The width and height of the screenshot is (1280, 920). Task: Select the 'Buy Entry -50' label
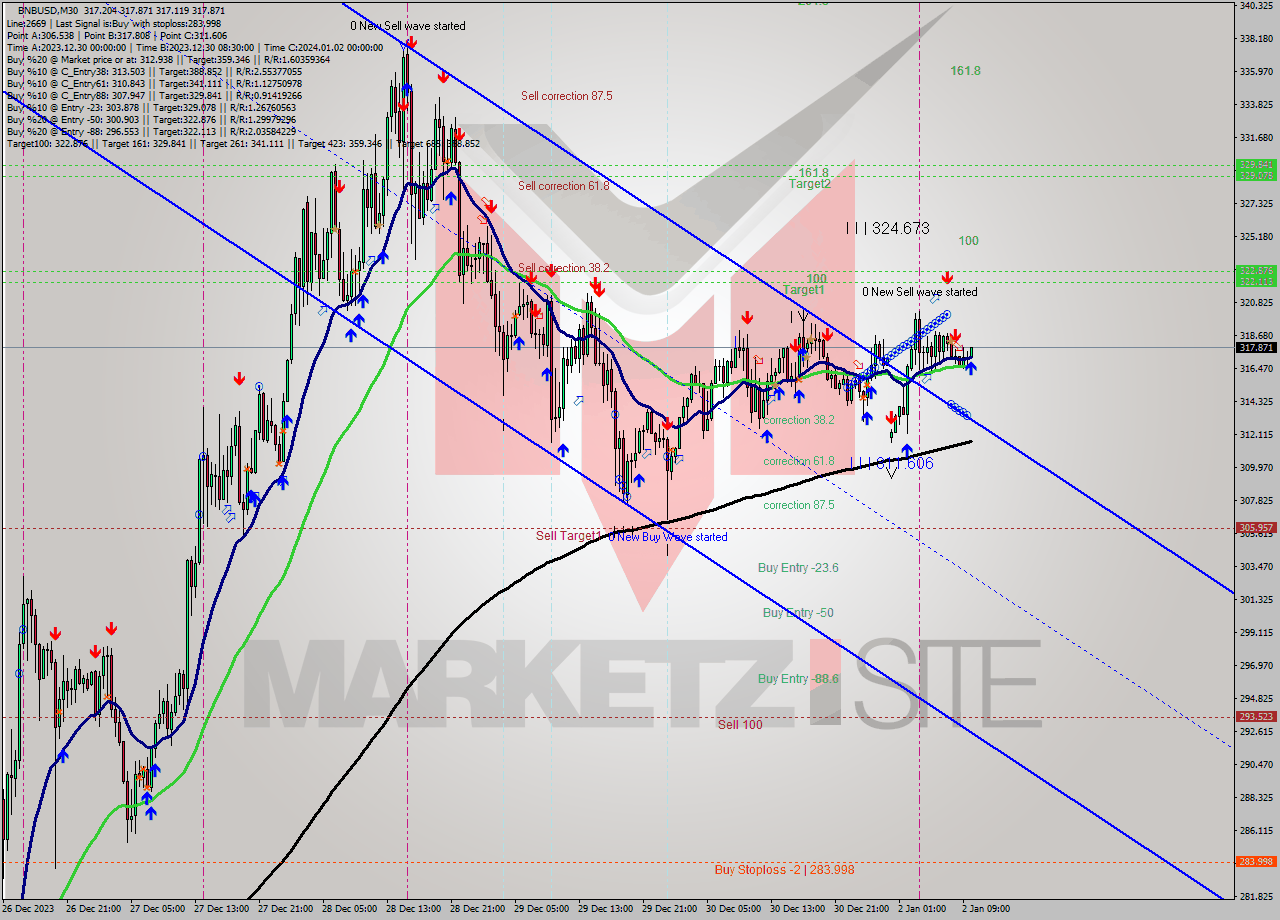click(798, 613)
